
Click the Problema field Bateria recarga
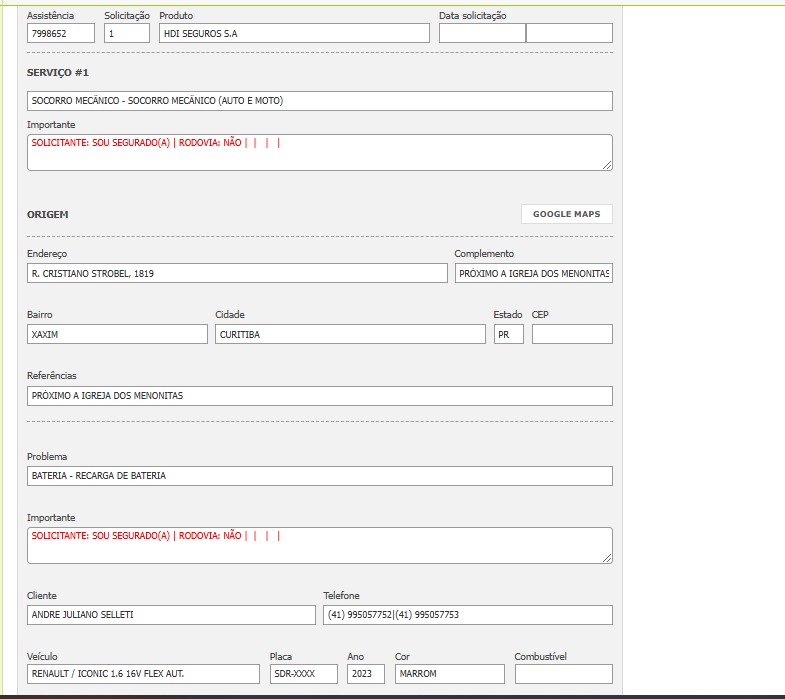[x=319, y=476]
